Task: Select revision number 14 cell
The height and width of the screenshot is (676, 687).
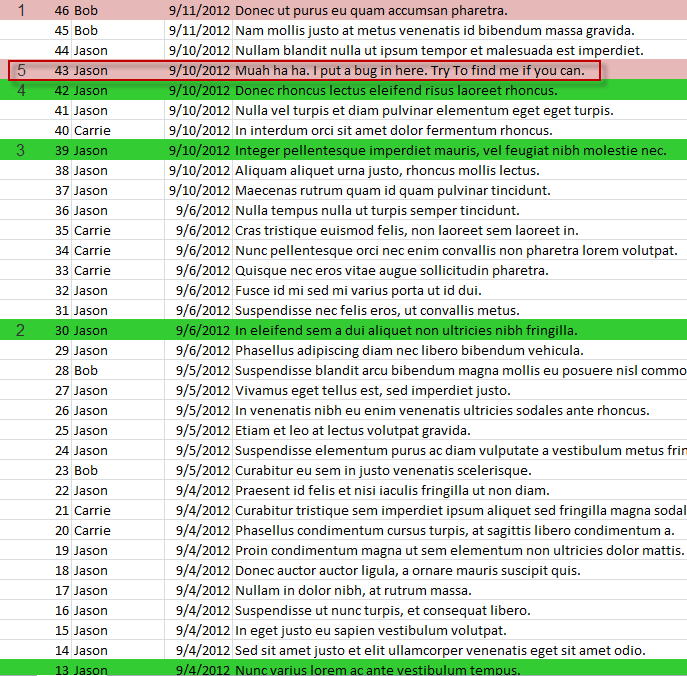Action: [62, 651]
